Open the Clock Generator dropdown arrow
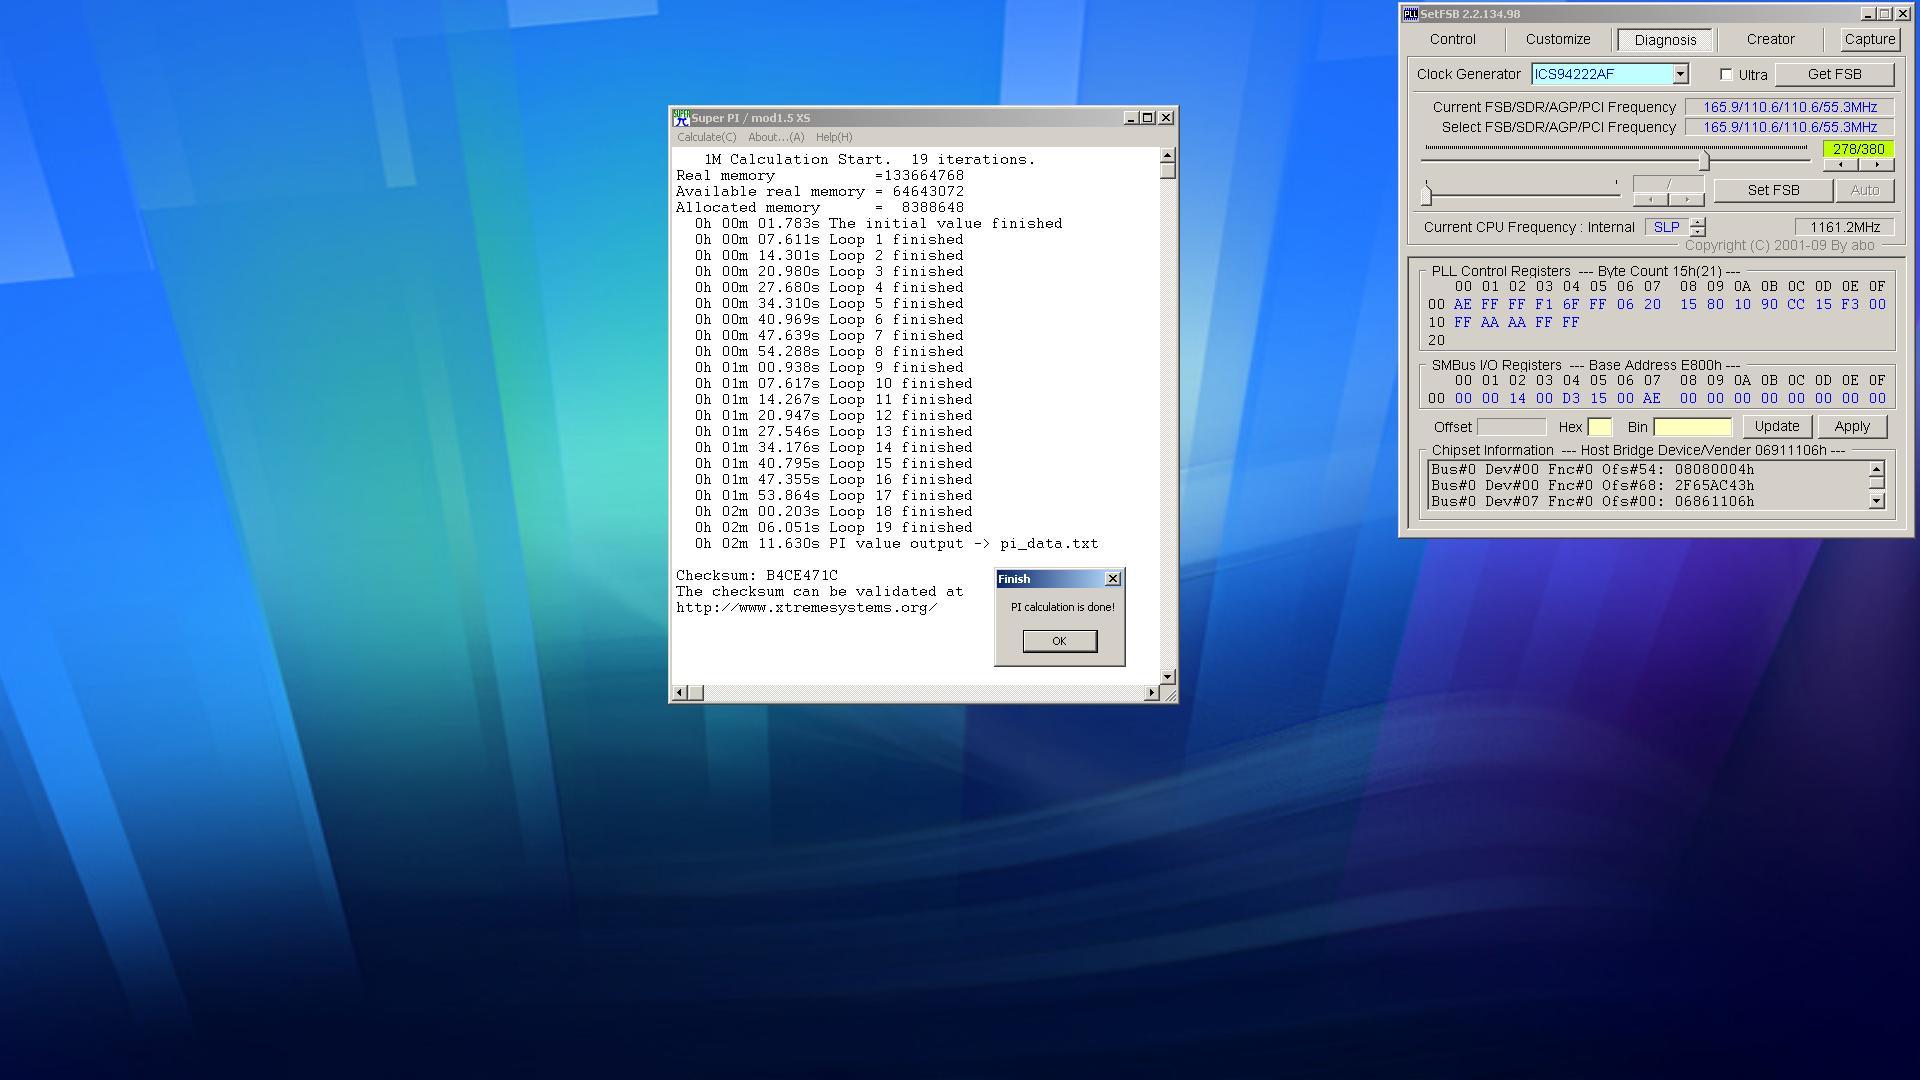This screenshot has width=1920, height=1080. (1681, 74)
